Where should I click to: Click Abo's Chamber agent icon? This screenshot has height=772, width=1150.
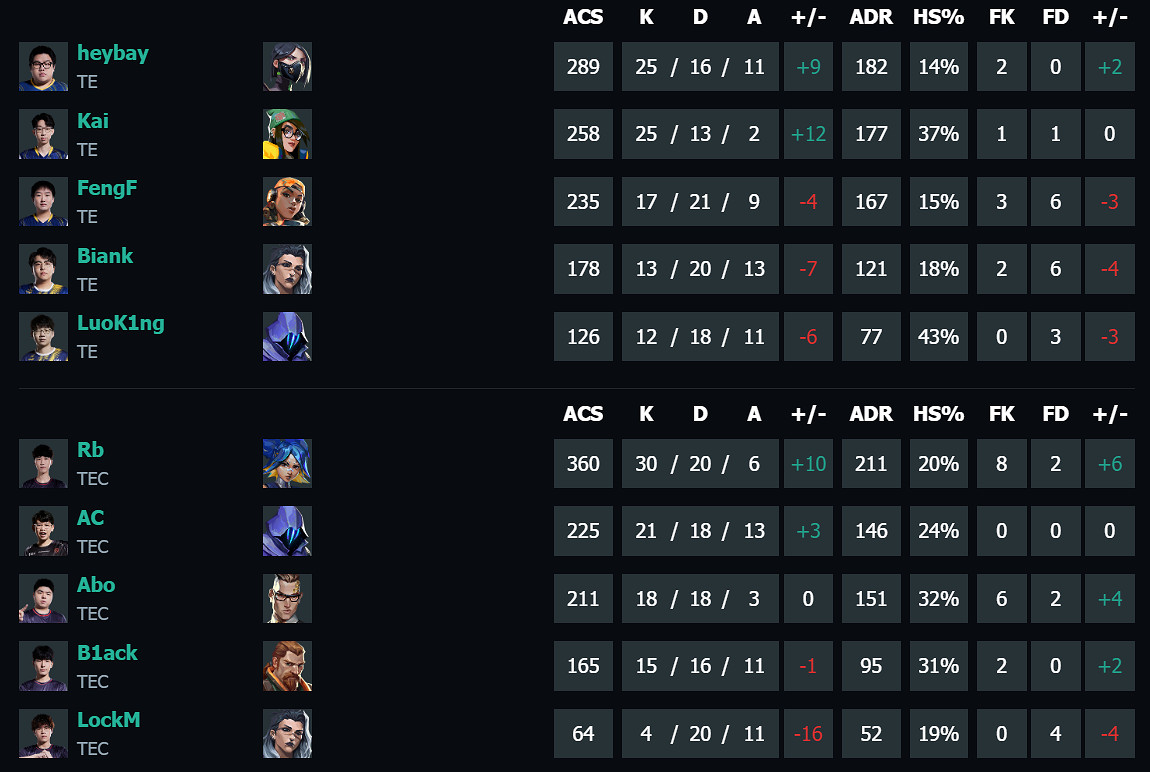pos(287,598)
